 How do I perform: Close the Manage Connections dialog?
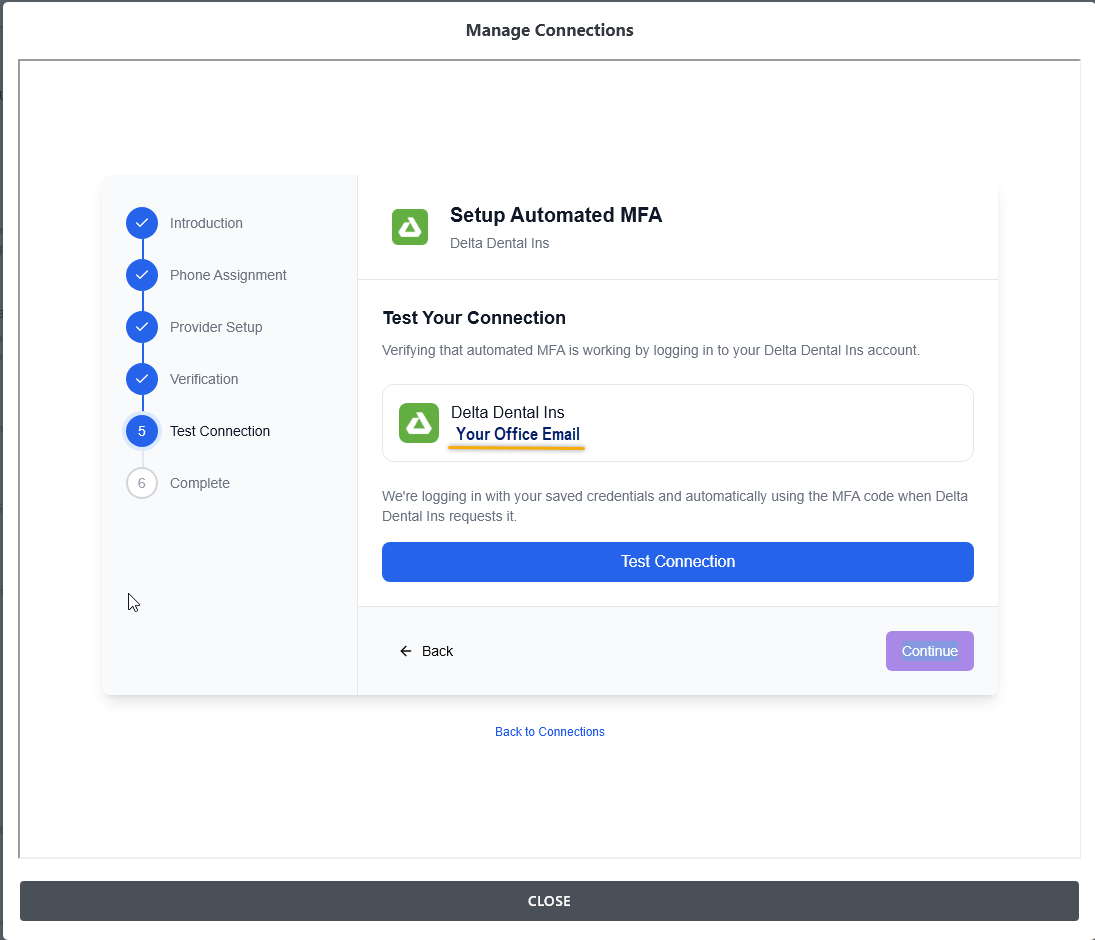549,901
